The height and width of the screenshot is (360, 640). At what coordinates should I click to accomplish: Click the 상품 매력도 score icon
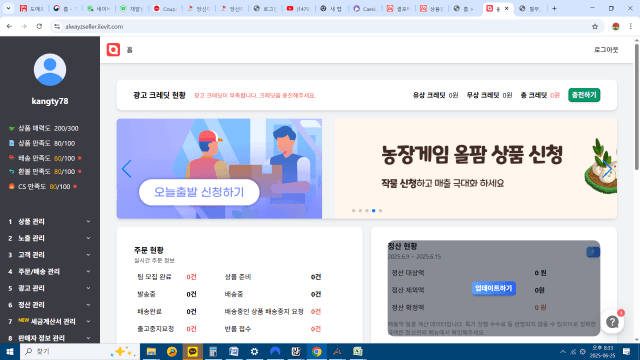11,129
